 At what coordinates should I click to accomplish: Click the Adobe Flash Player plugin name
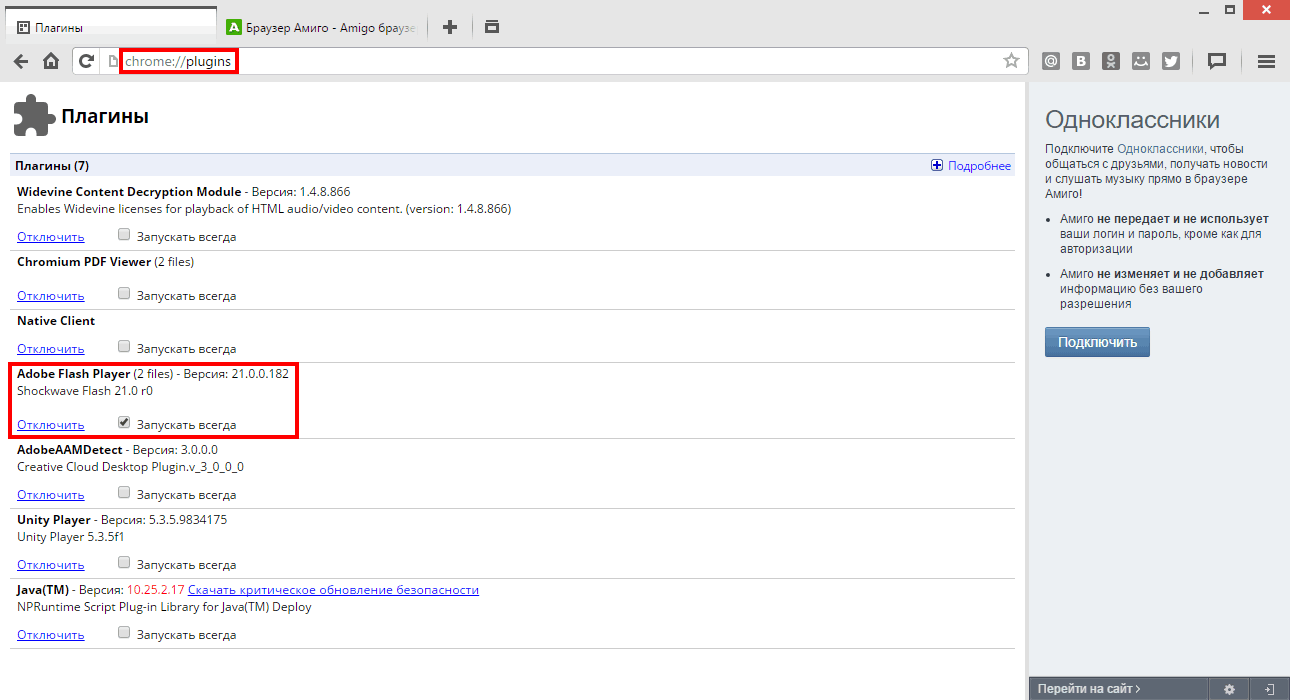[74, 374]
